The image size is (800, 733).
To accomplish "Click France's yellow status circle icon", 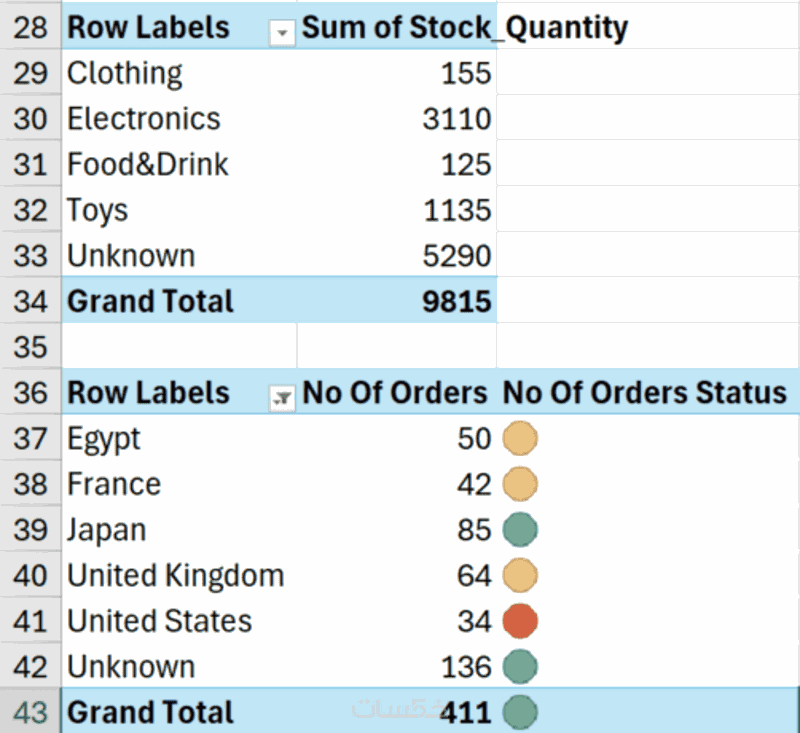I will click(520, 484).
